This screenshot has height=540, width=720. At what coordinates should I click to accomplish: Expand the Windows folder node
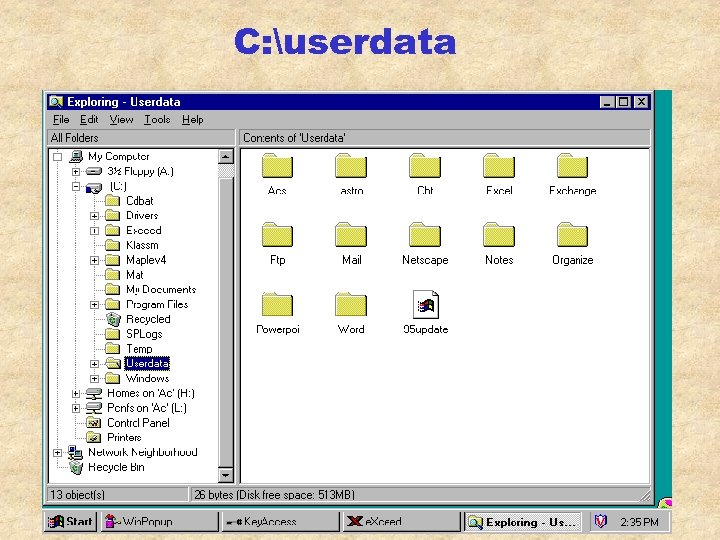point(94,379)
